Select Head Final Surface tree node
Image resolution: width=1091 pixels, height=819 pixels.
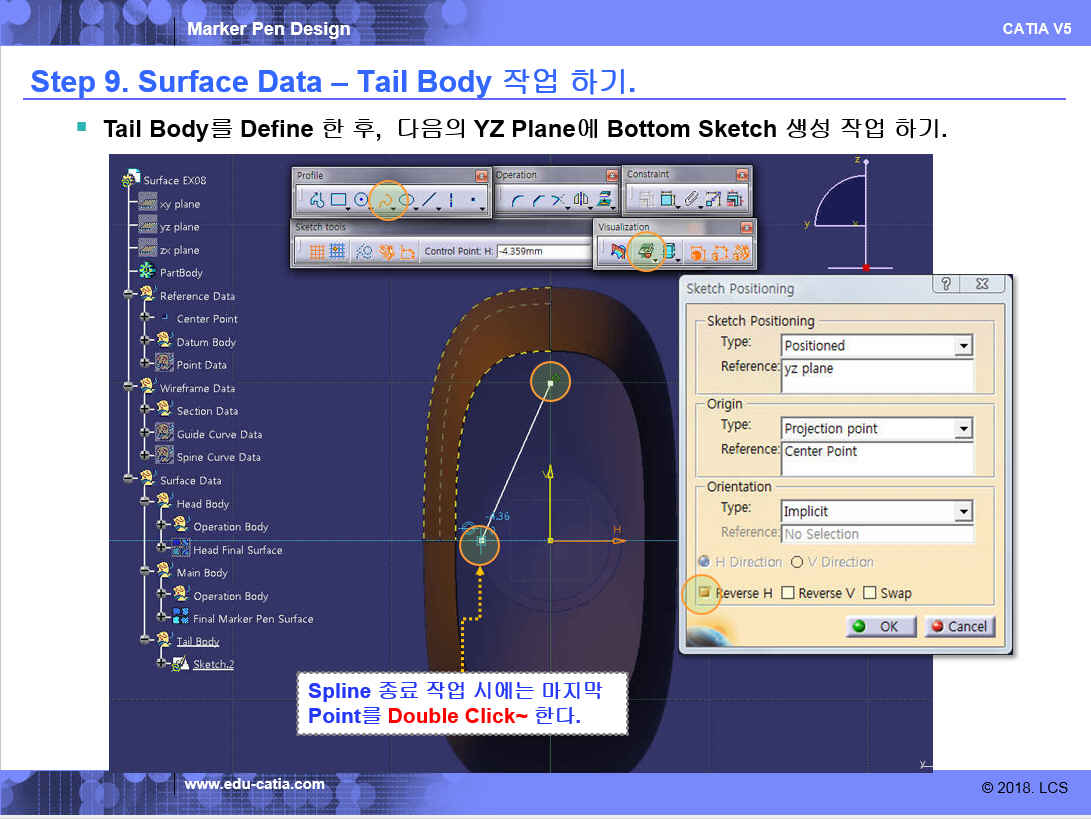237,550
